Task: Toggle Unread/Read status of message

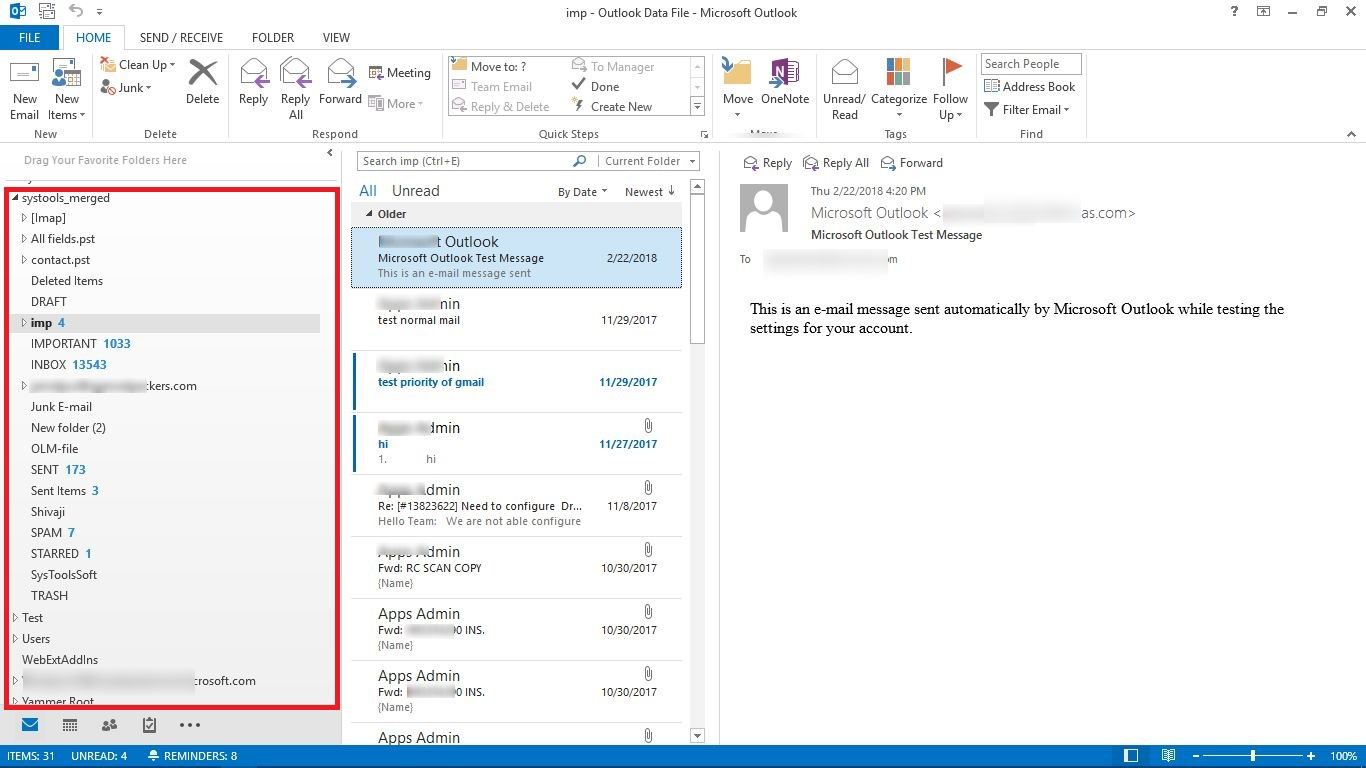Action: tap(845, 75)
